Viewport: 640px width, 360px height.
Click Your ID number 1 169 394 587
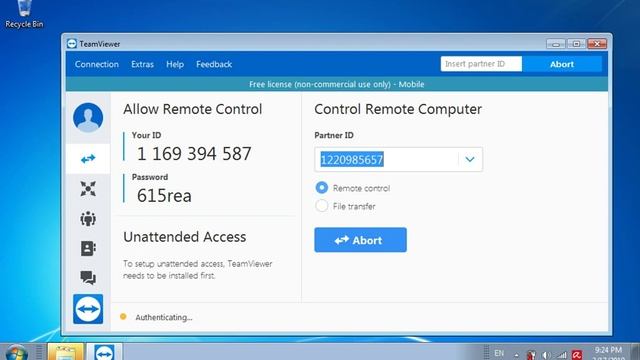[x=194, y=154]
